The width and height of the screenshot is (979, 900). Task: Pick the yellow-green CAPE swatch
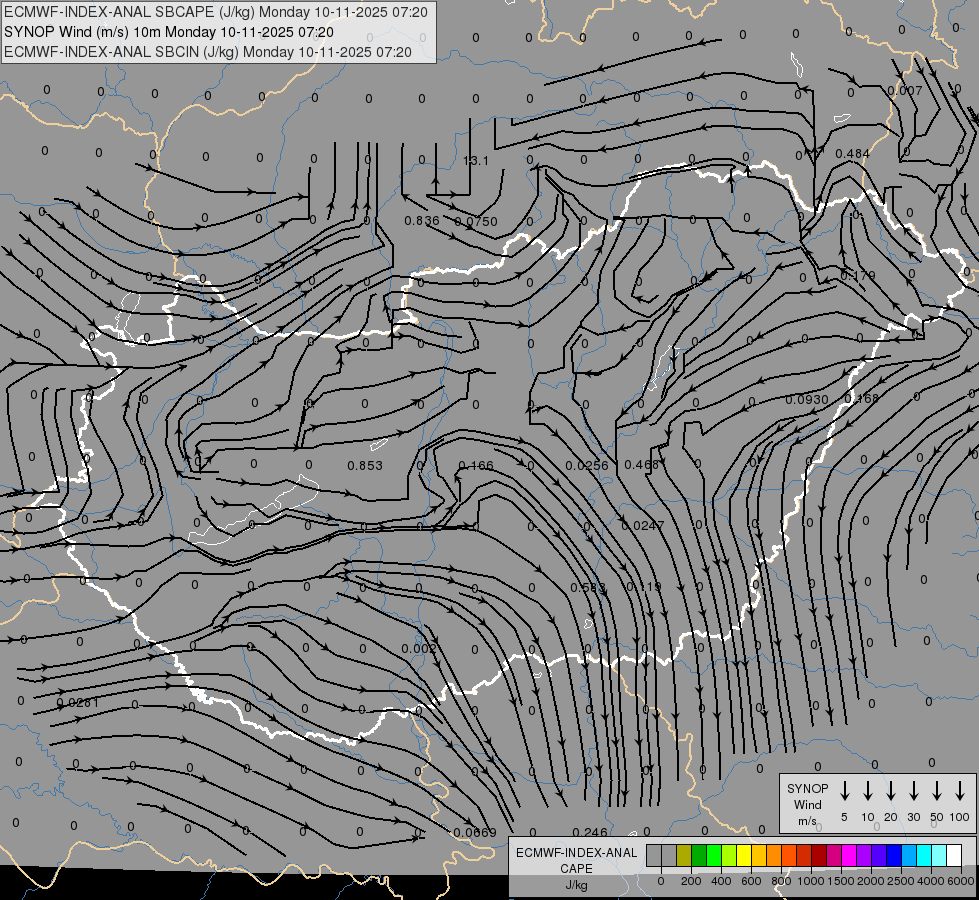click(x=729, y=855)
